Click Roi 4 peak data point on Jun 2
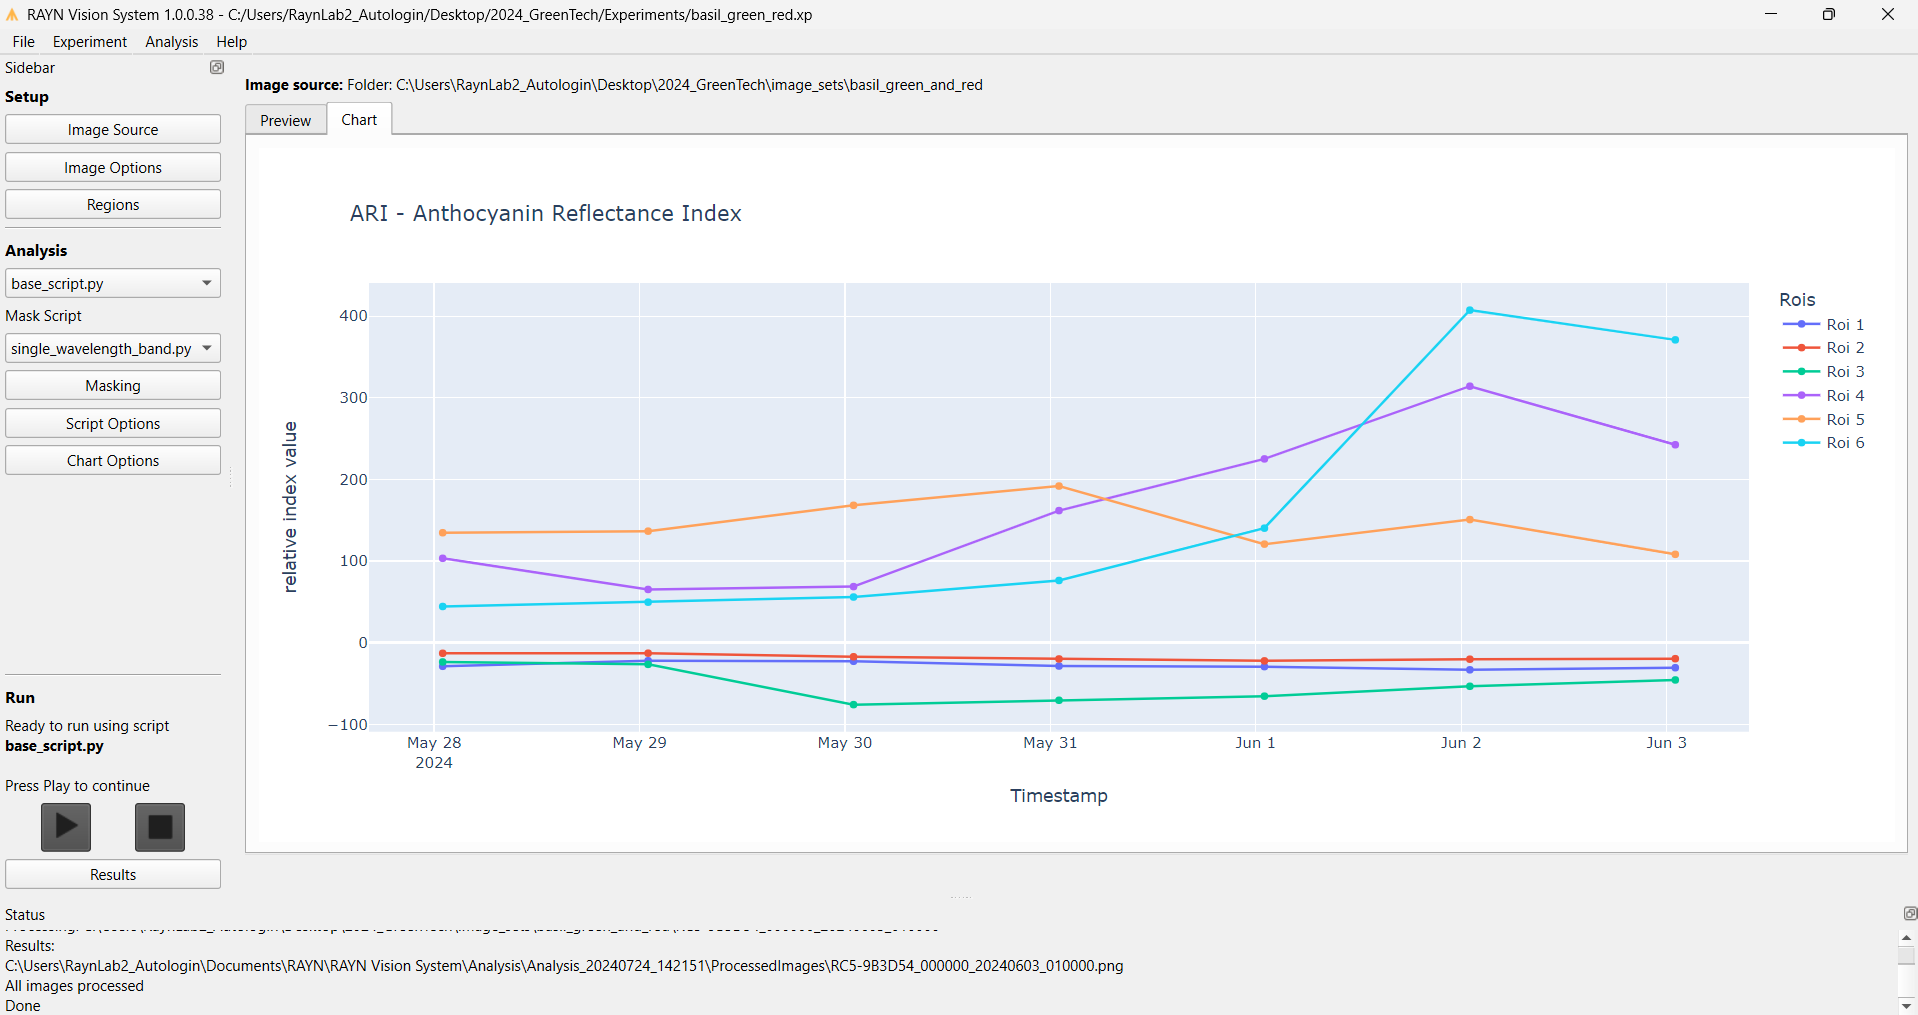This screenshot has width=1918, height=1015. [x=1469, y=386]
